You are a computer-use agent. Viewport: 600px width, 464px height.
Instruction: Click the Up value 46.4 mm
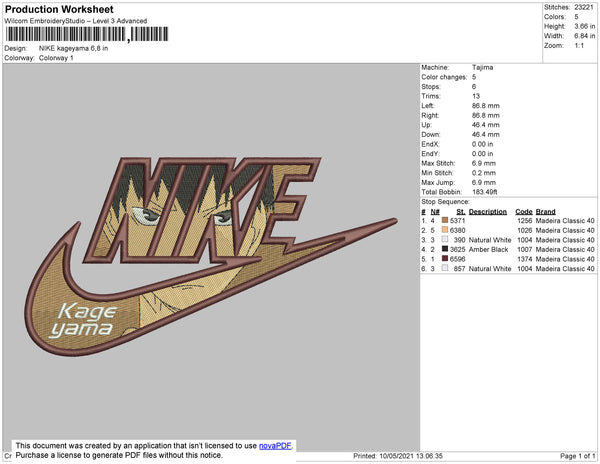[x=486, y=125]
